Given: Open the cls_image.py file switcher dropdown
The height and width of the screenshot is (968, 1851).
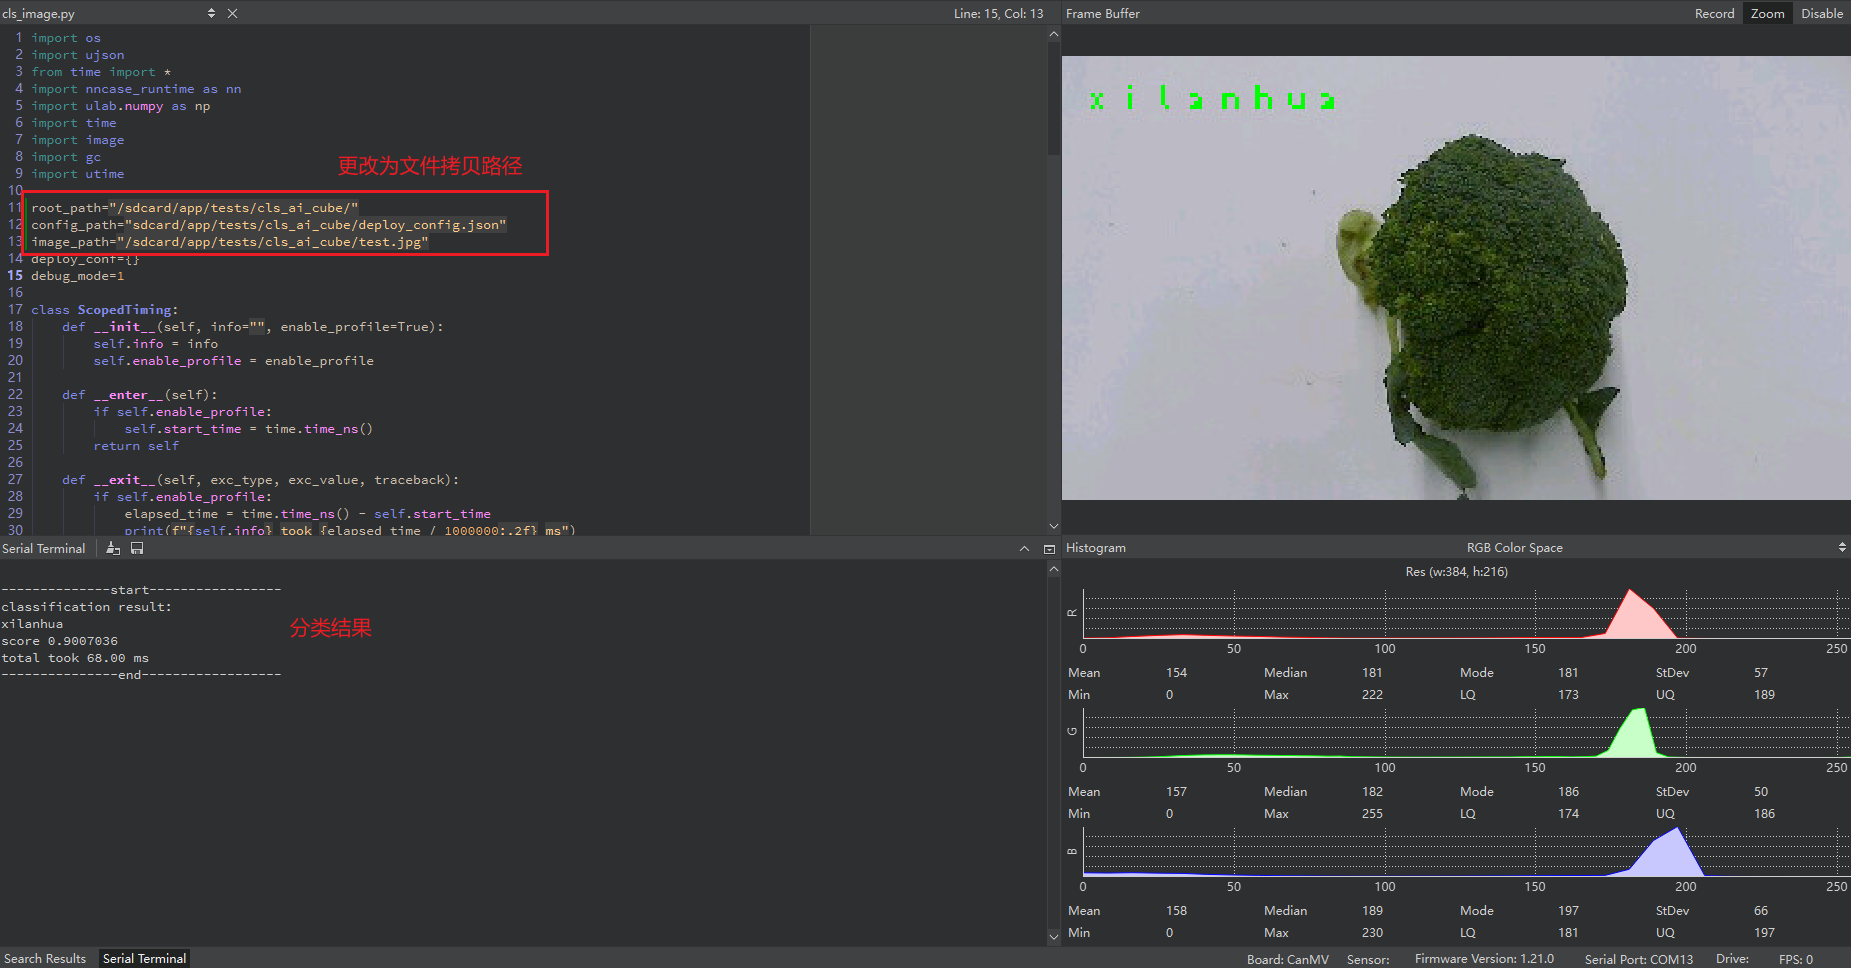Looking at the screenshot, I should (211, 13).
